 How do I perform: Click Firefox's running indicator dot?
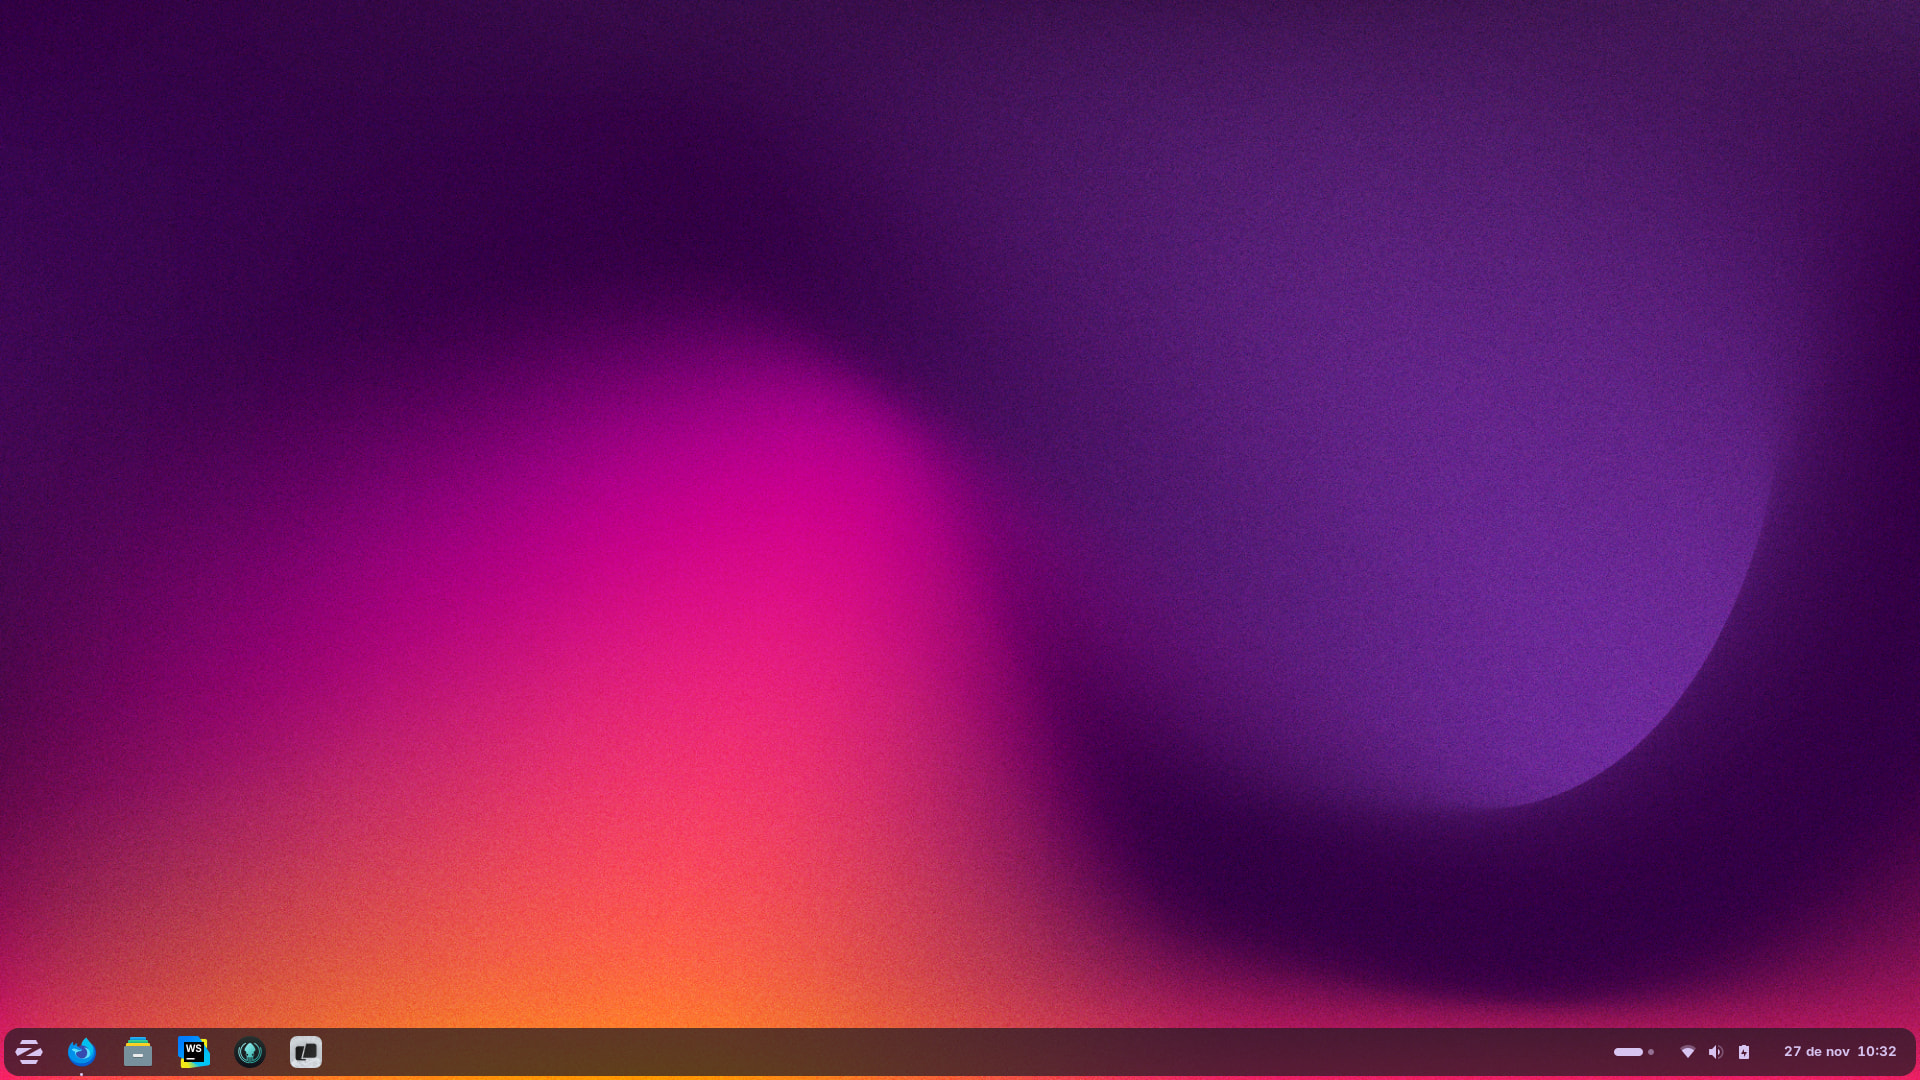(x=82, y=1074)
